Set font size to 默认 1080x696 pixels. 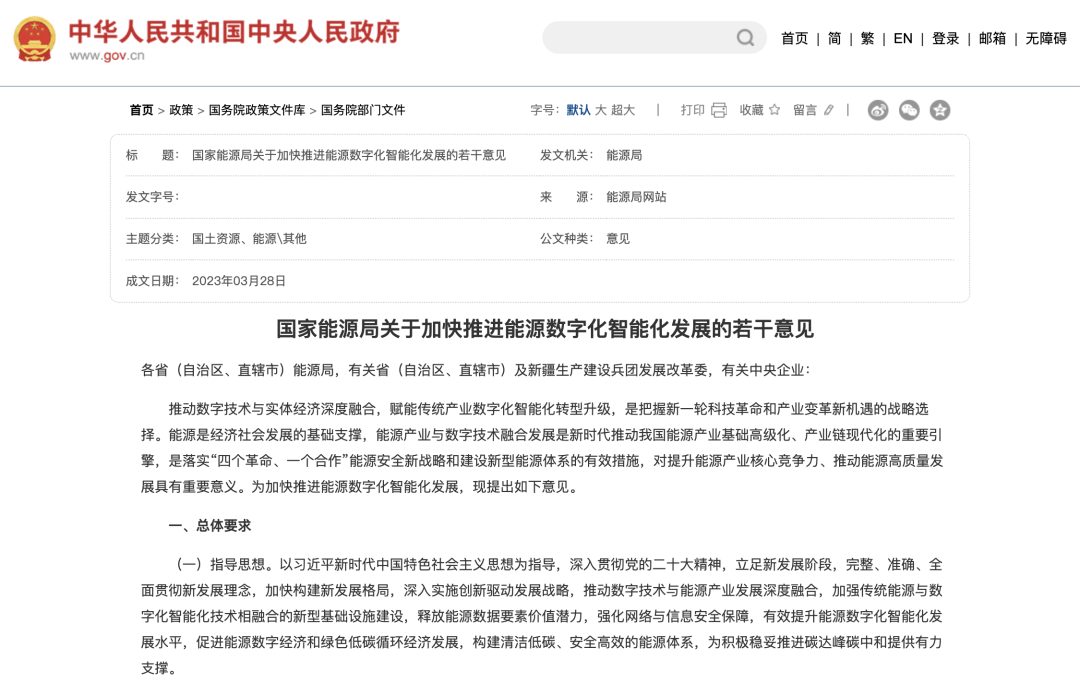tap(578, 110)
